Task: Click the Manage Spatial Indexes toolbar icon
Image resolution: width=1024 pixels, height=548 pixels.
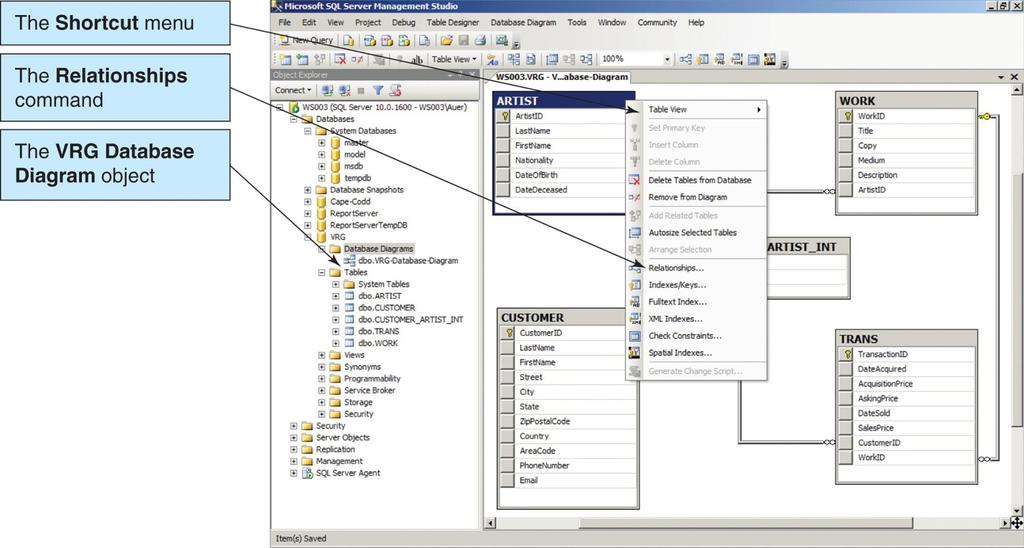Action: coord(770,59)
